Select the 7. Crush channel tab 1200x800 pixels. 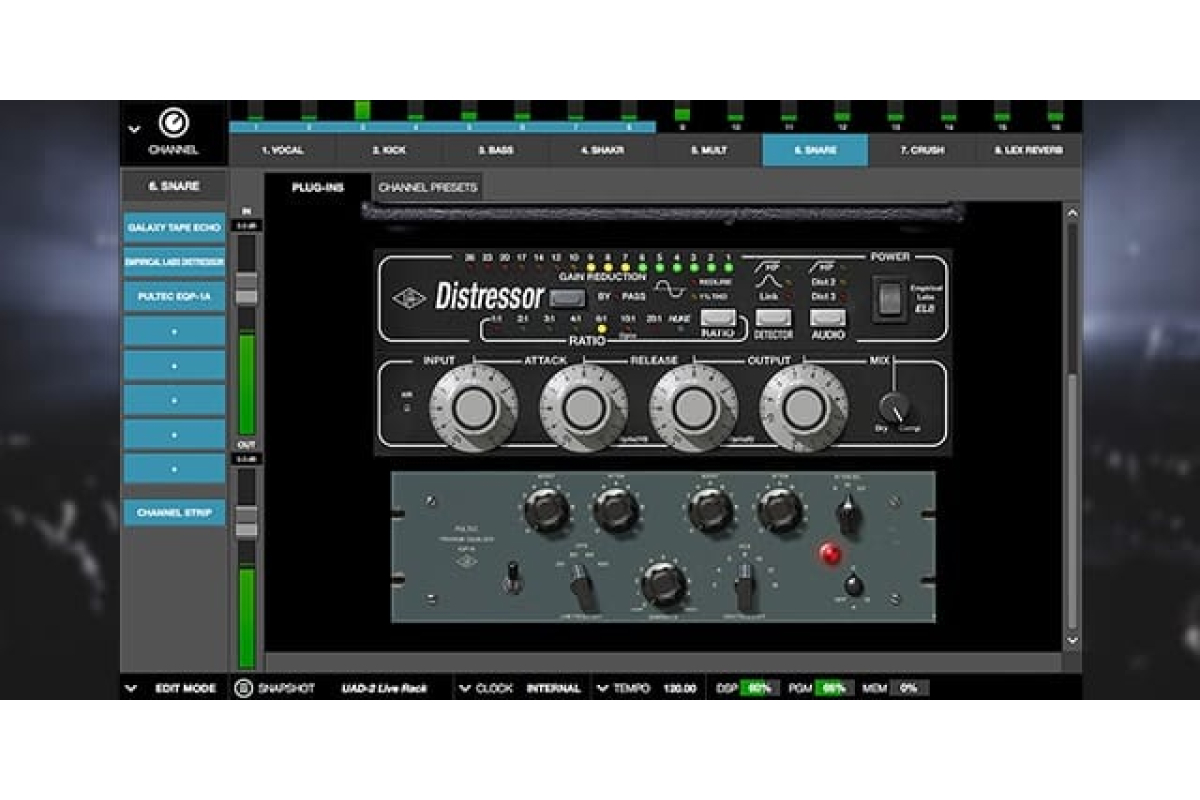[921, 150]
